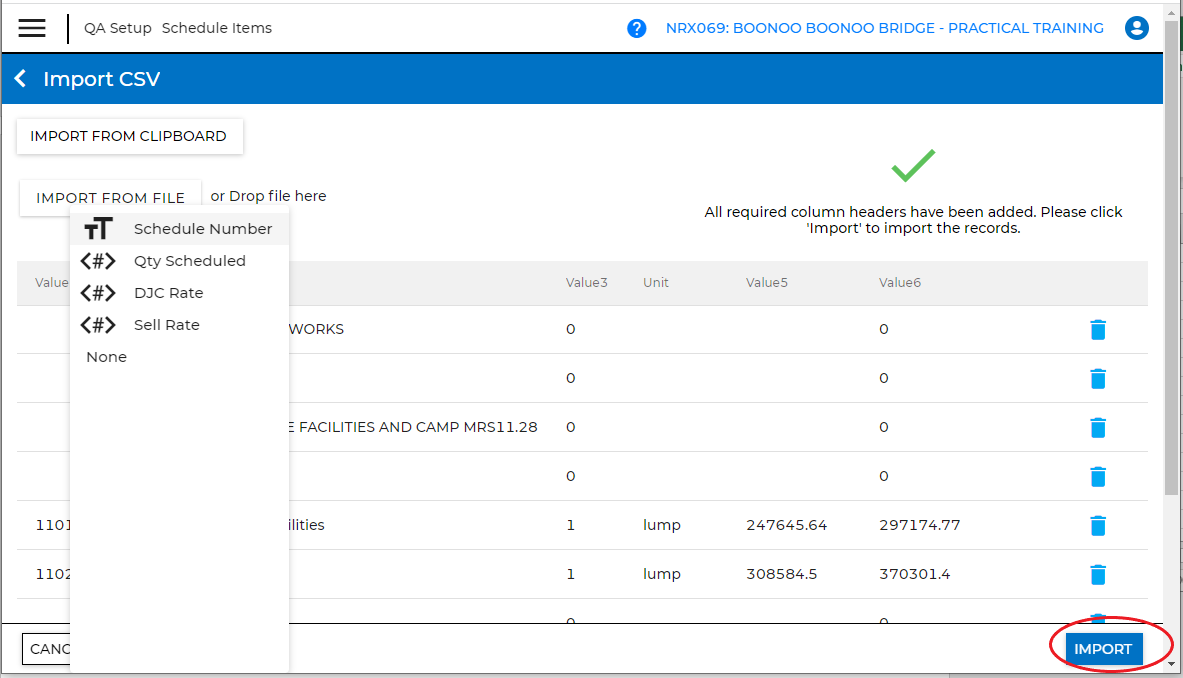Screen dimensions: 1183x678
Task: Click the back arrow beside Import CSV
Action: (x=19, y=77)
